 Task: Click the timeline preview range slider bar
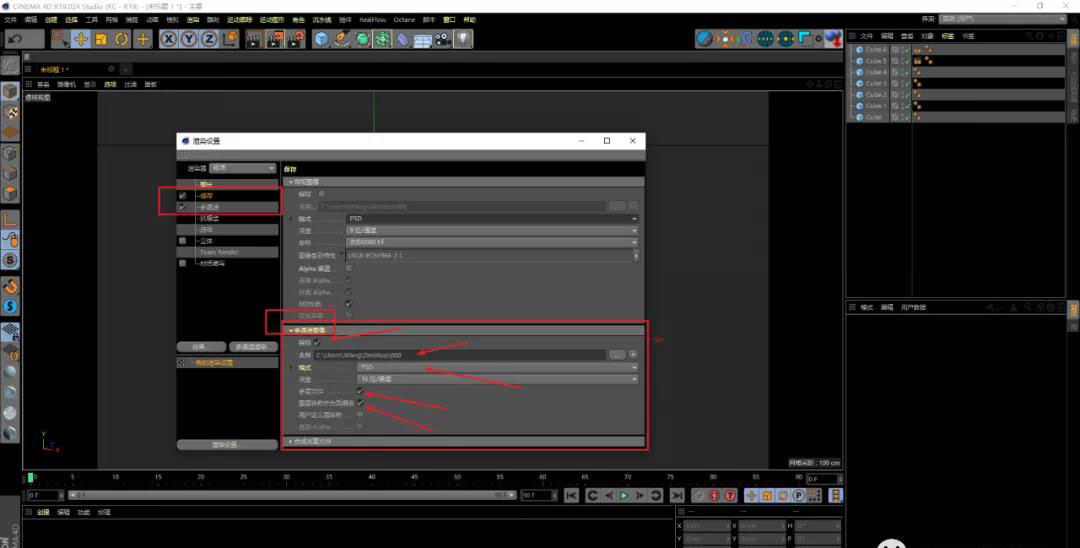click(293, 495)
